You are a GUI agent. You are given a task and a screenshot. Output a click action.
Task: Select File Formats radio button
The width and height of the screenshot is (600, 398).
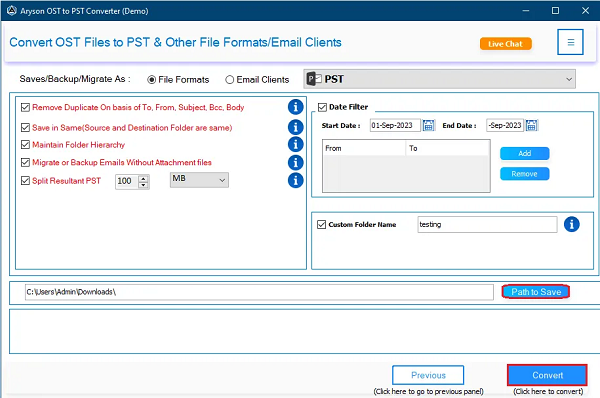click(x=152, y=80)
